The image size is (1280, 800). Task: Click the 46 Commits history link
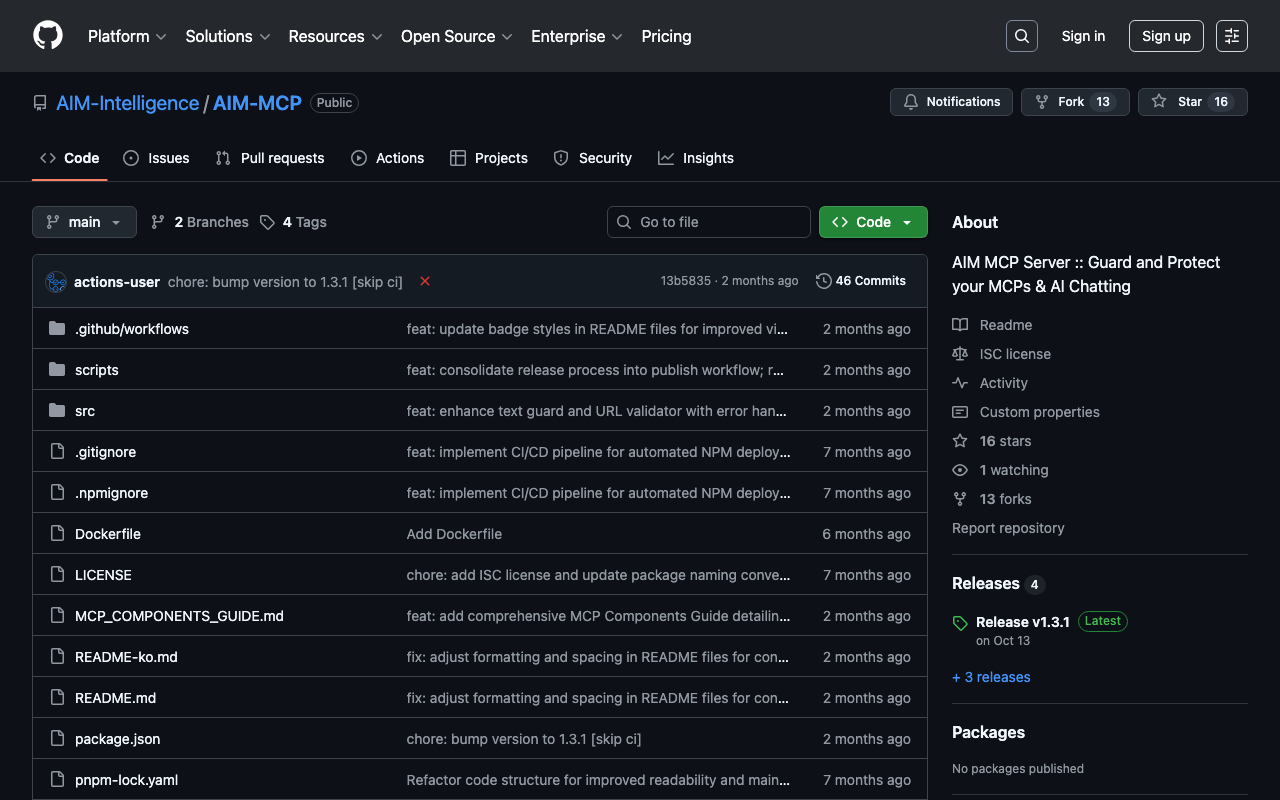pyautogui.click(x=861, y=281)
